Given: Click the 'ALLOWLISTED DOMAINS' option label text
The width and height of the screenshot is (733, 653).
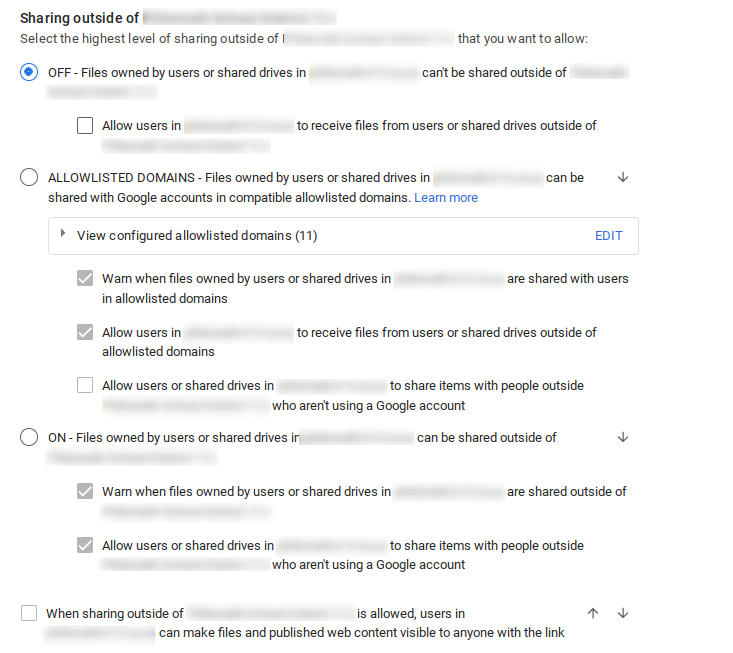Looking at the screenshot, I should [121, 178].
